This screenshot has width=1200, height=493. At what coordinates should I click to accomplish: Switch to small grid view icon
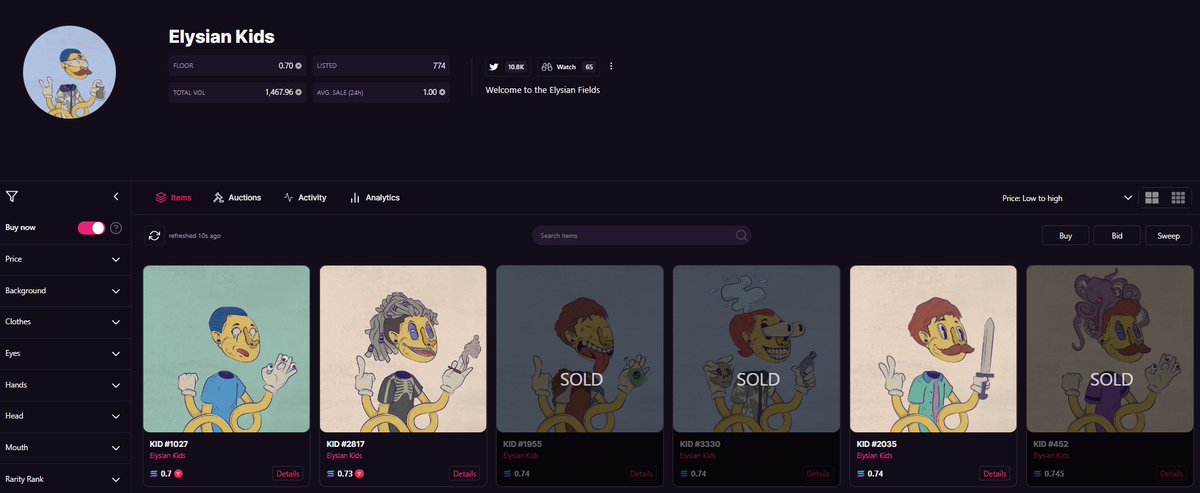pos(1178,198)
